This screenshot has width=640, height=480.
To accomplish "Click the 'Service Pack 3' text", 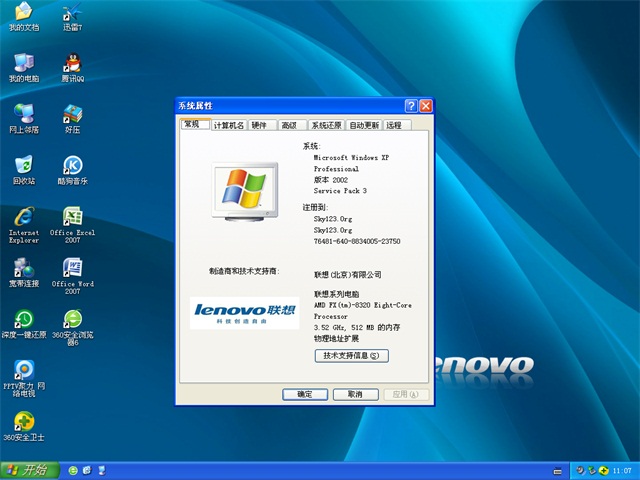I will click(x=340, y=191).
